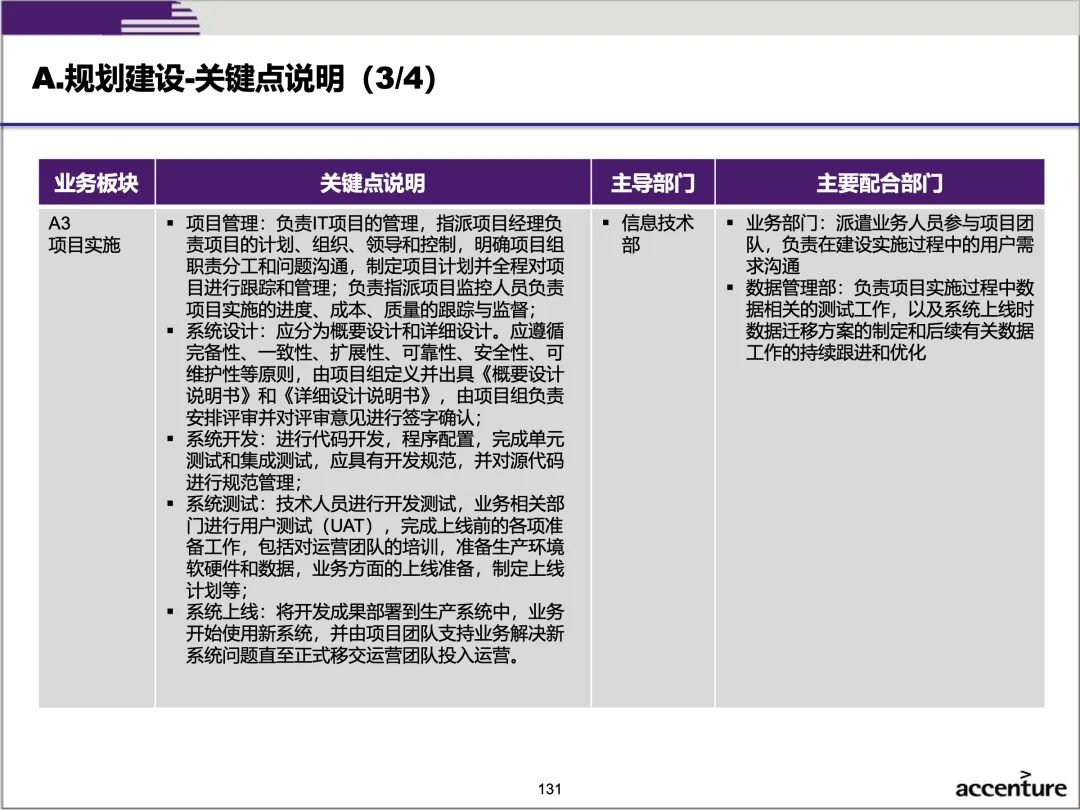1080x810 pixels.
Task: Click the '系统上线' bullet paragraph
Action: point(366,633)
